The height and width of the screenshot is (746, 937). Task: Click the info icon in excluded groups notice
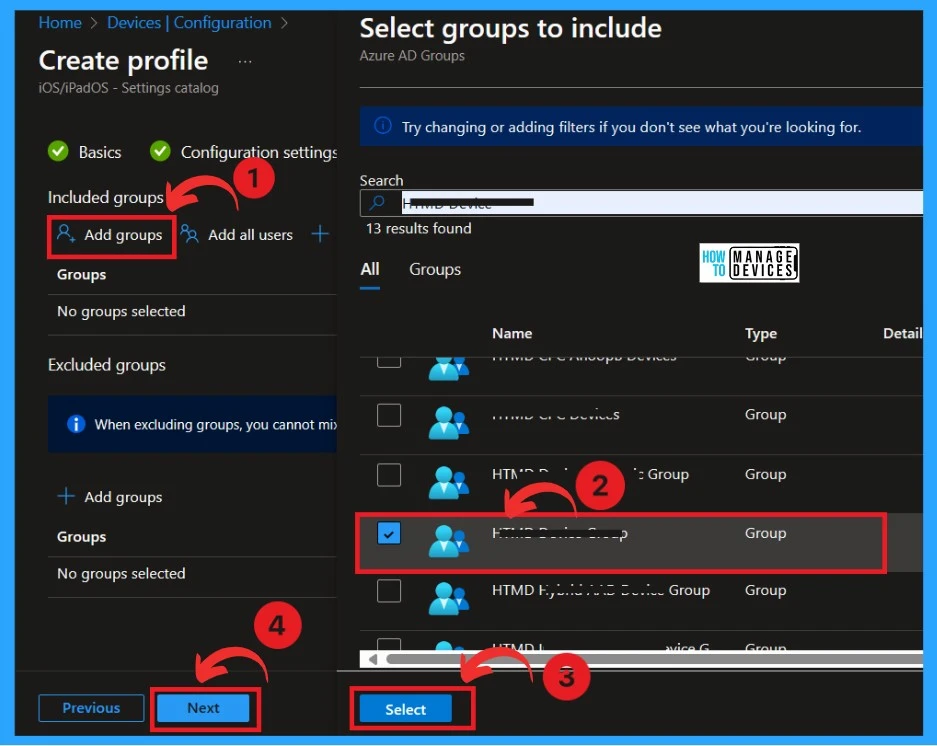(x=76, y=424)
